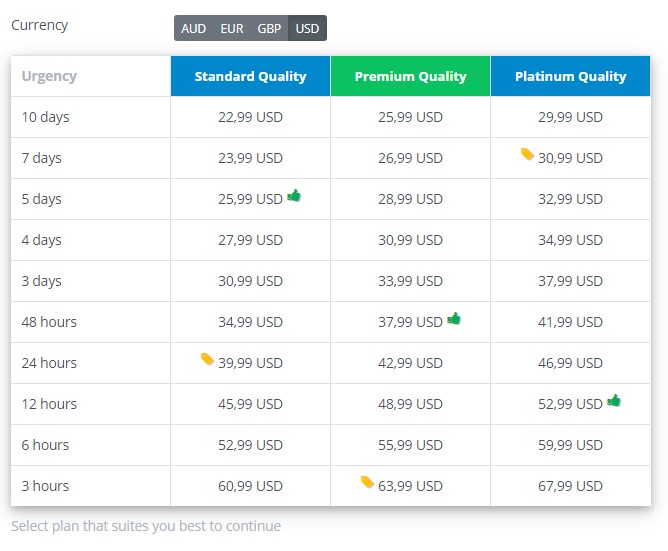Switch currency to EUR
This screenshot has height=551, width=668.
[232, 29]
